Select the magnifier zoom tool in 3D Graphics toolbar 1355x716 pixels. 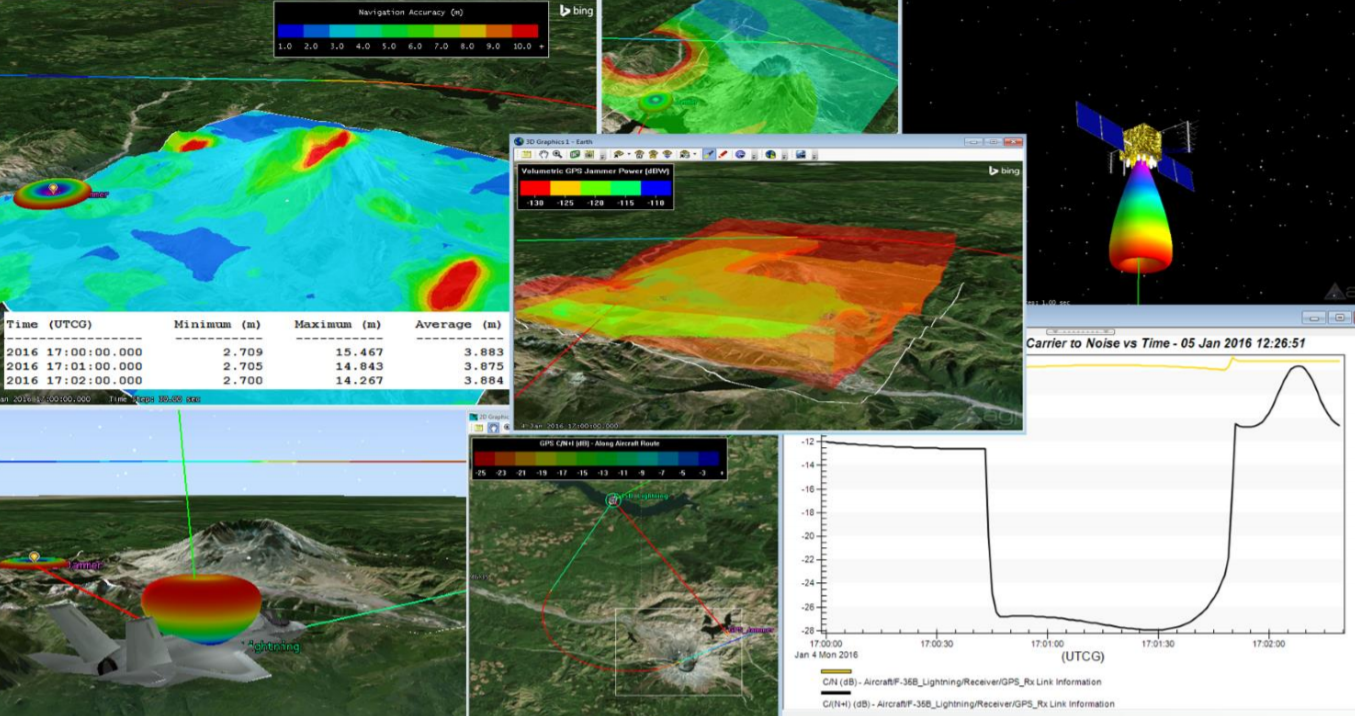(557, 154)
